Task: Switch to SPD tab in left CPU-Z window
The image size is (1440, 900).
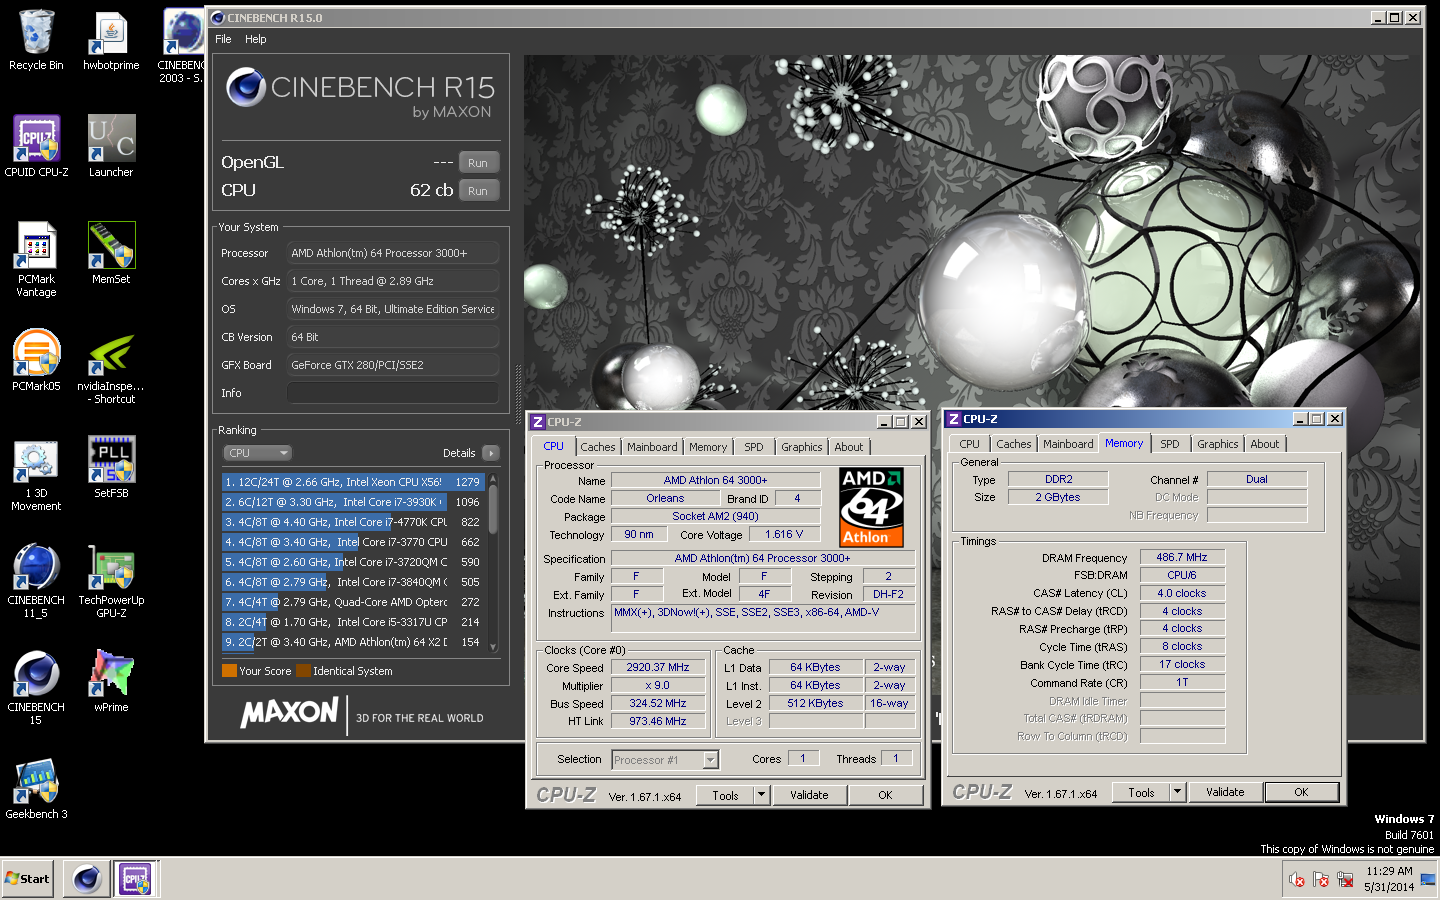Action: tap(754, 447)
